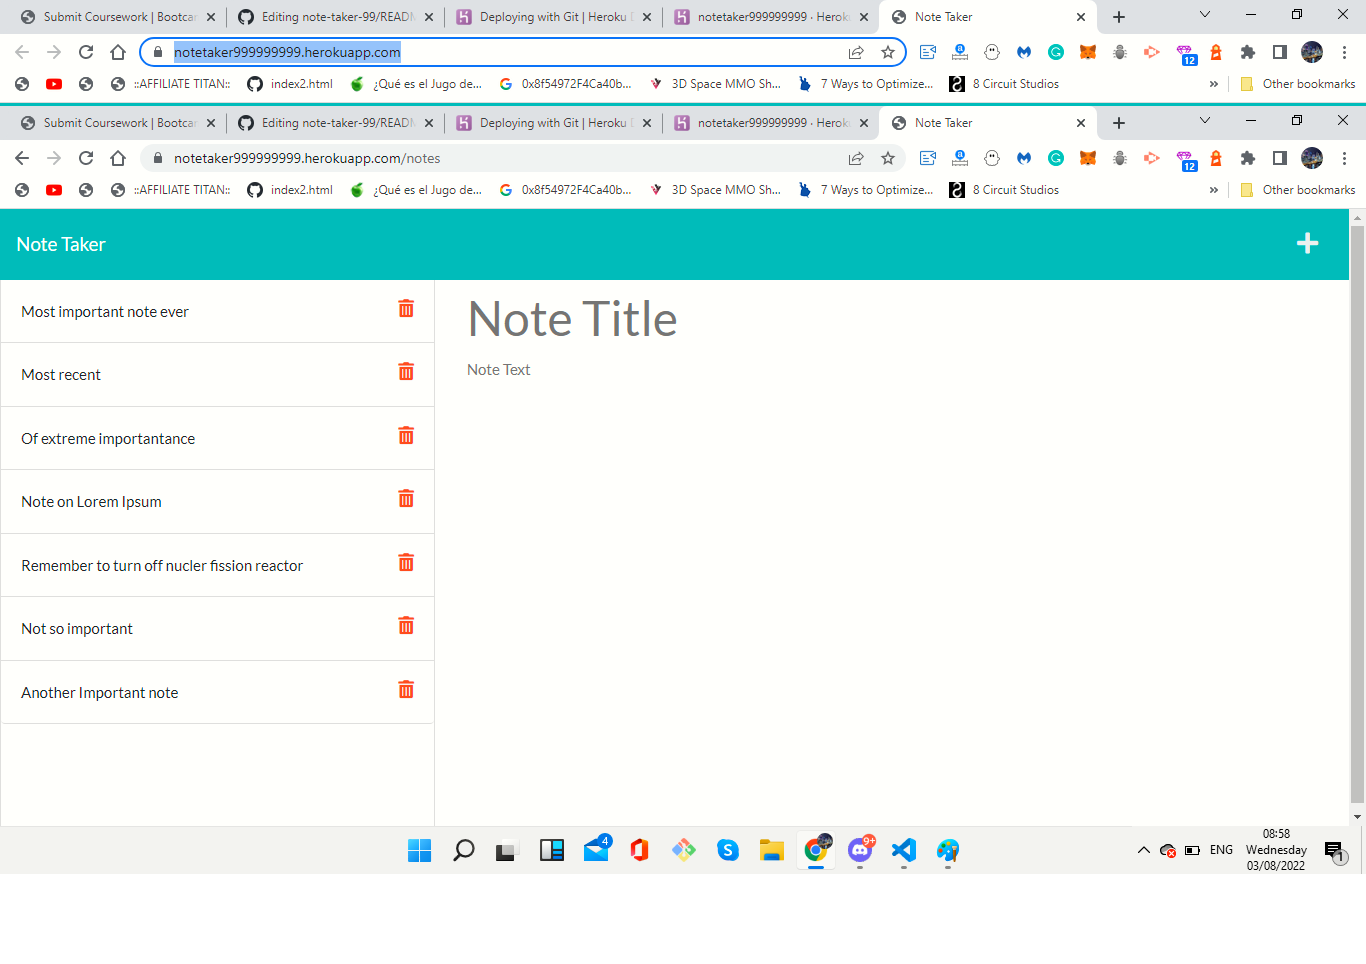Switch to 'Deploying with Git | Heroku' tab above /notes URL
This screenshot has height=964, width=1366.
pos(555,123)
